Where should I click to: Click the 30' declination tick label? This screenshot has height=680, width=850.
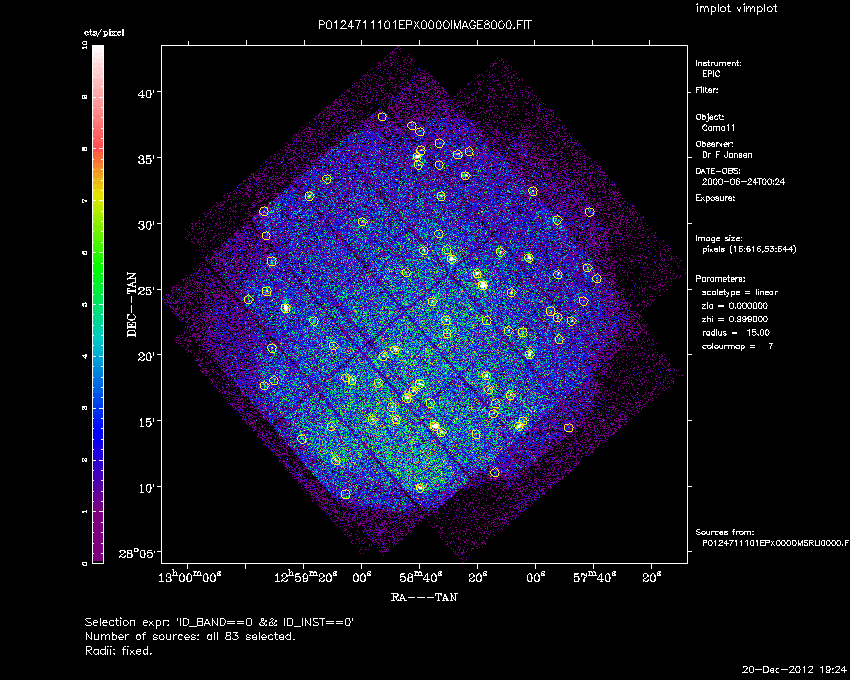coord(146,225)
